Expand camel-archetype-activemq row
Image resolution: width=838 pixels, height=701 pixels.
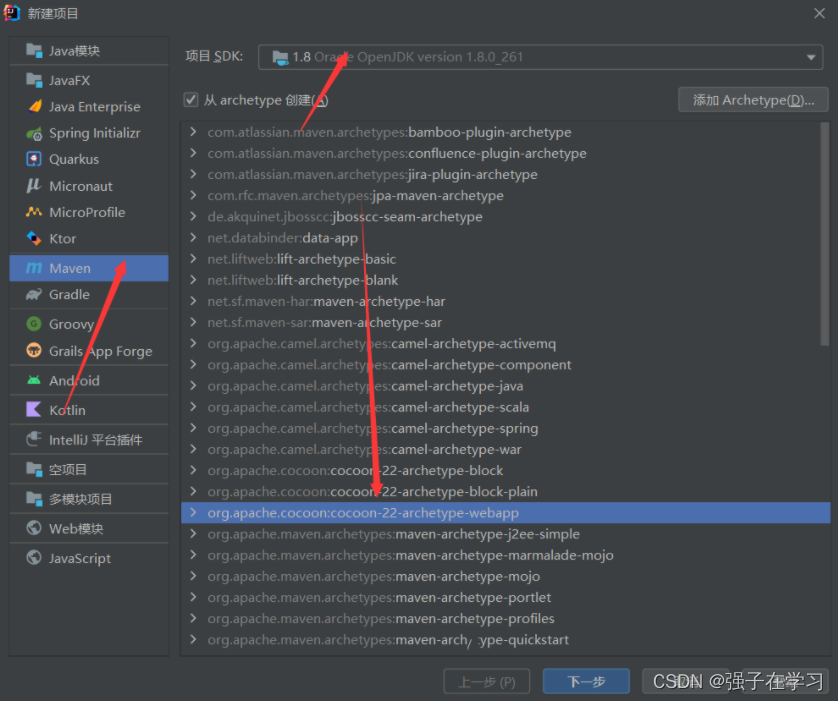(x=193, y=343)
